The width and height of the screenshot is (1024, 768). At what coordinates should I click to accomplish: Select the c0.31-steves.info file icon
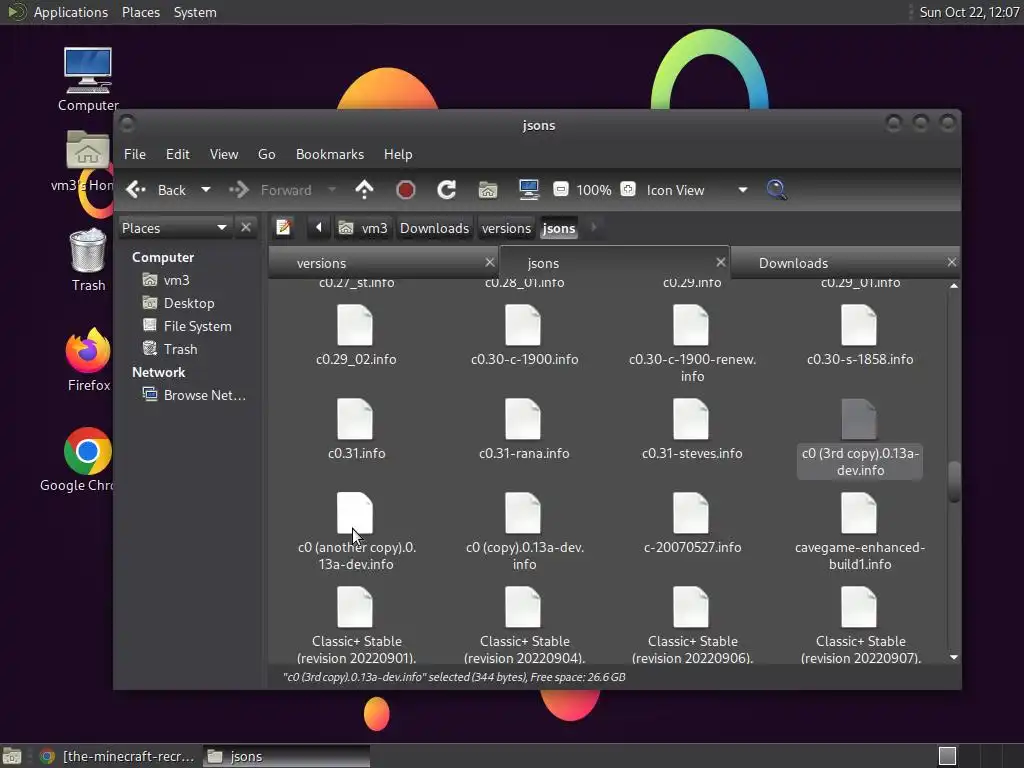[691, 419]
